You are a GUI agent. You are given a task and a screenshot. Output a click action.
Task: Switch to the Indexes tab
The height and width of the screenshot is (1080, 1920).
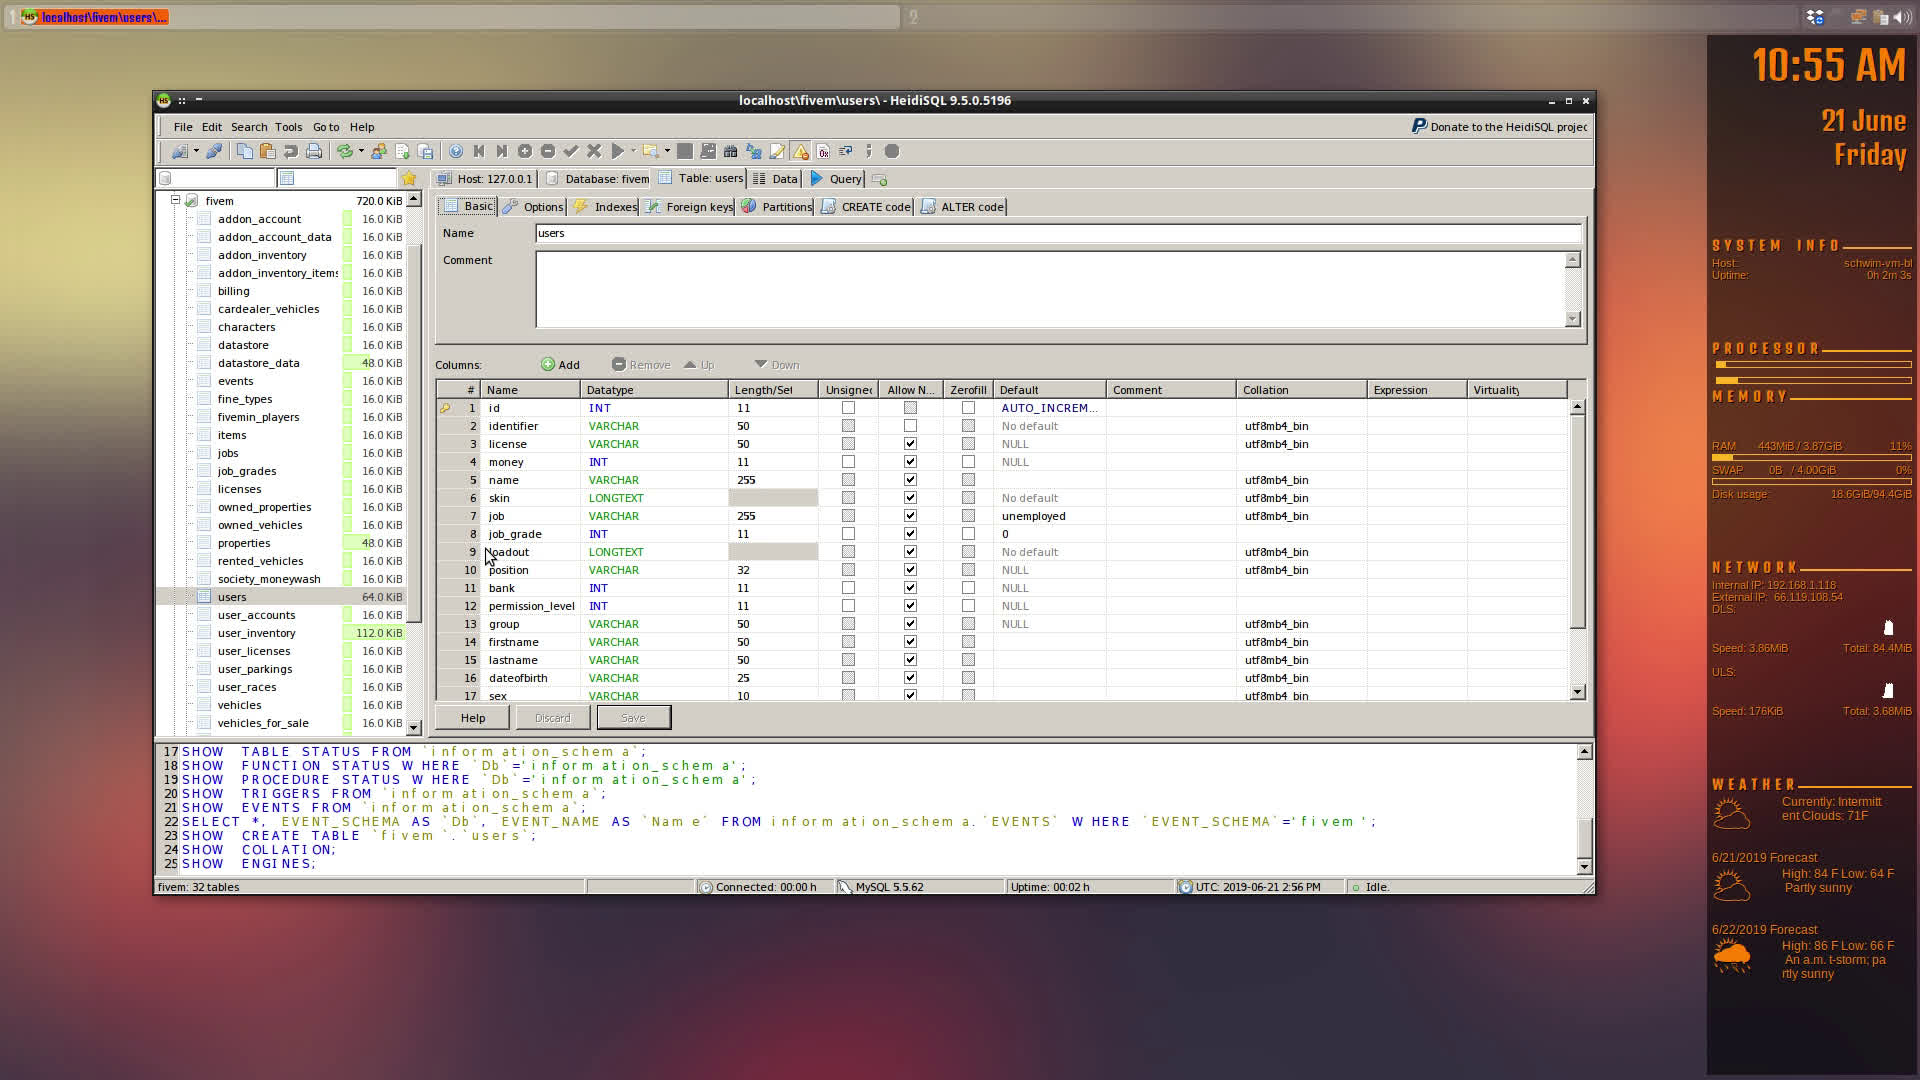click(606, 207)
